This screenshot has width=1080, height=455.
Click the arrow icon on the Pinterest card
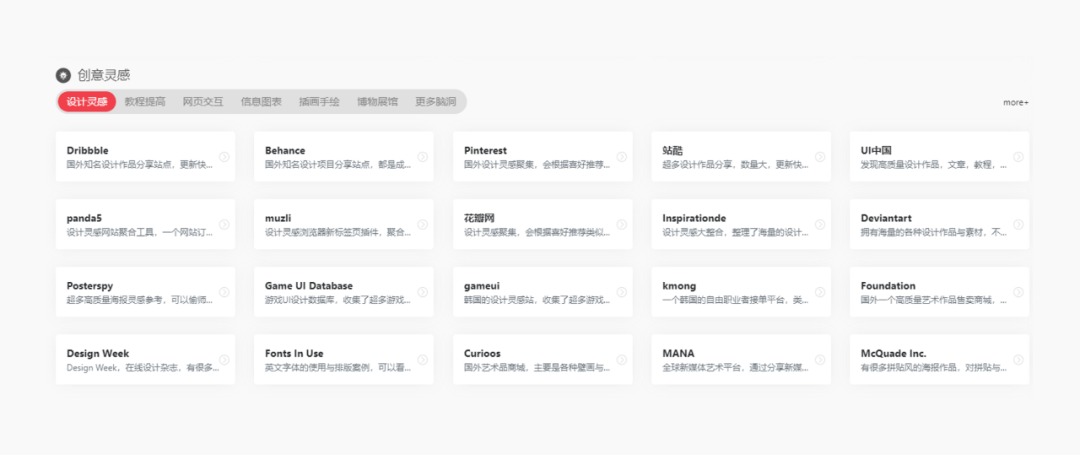[621, 157]
